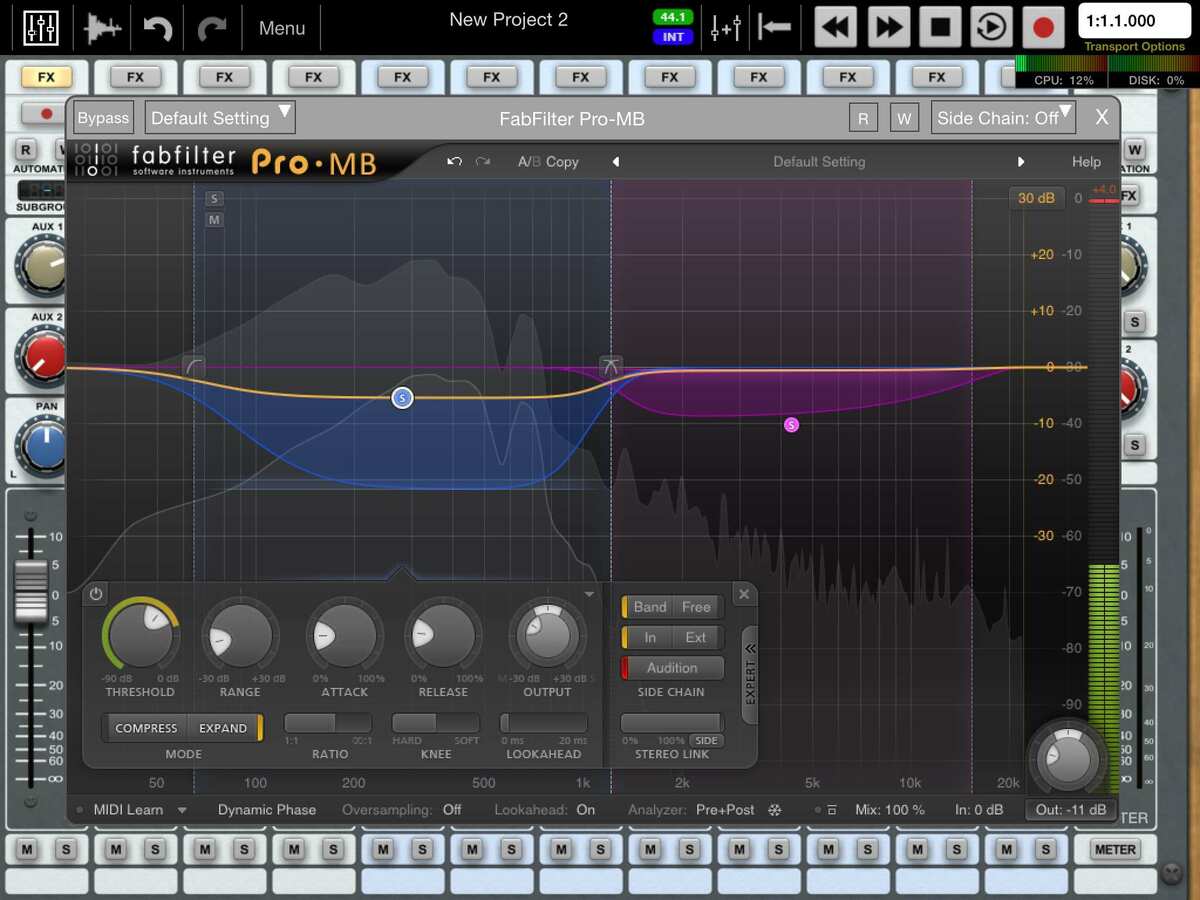The width and height of the screenshot is (1200, 900).
Task: Click the RATIO slider
Action: [328, 723]
